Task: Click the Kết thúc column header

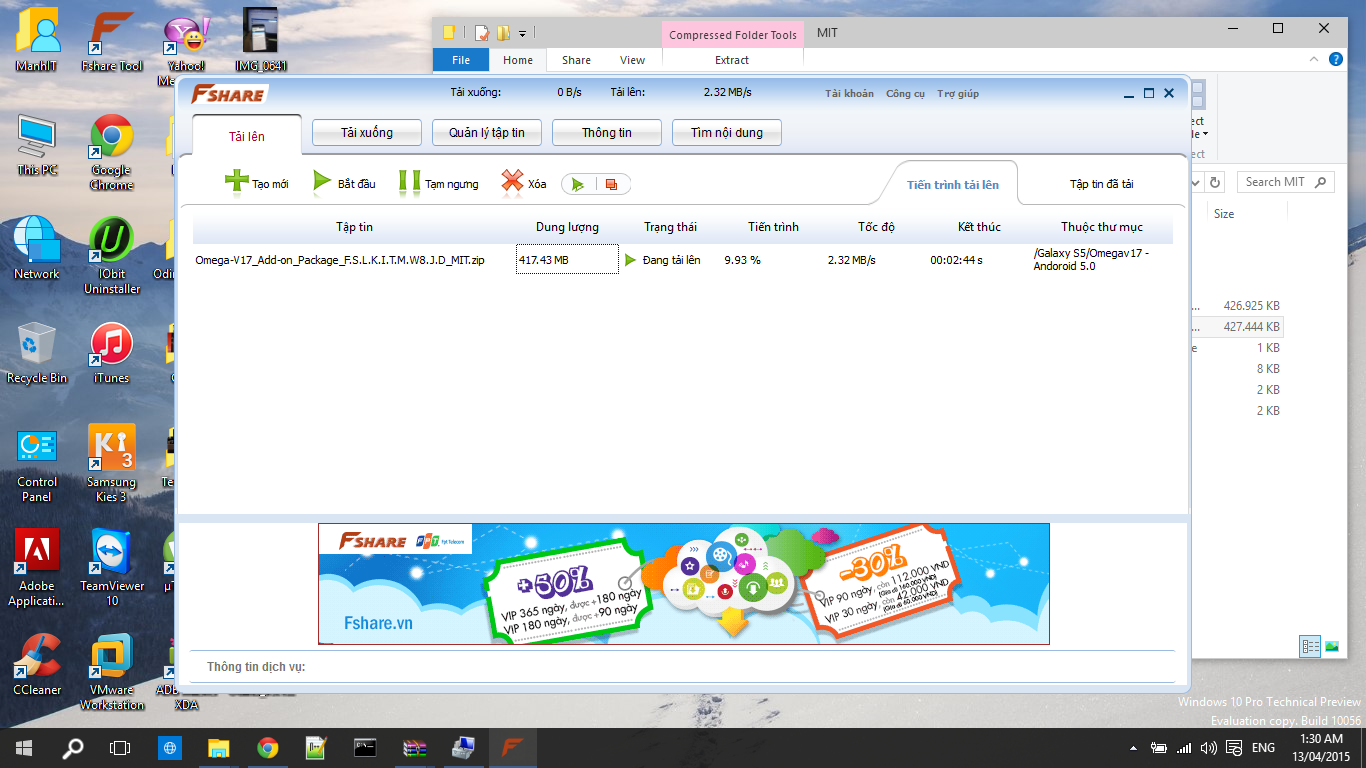Action: pos(979,227)
